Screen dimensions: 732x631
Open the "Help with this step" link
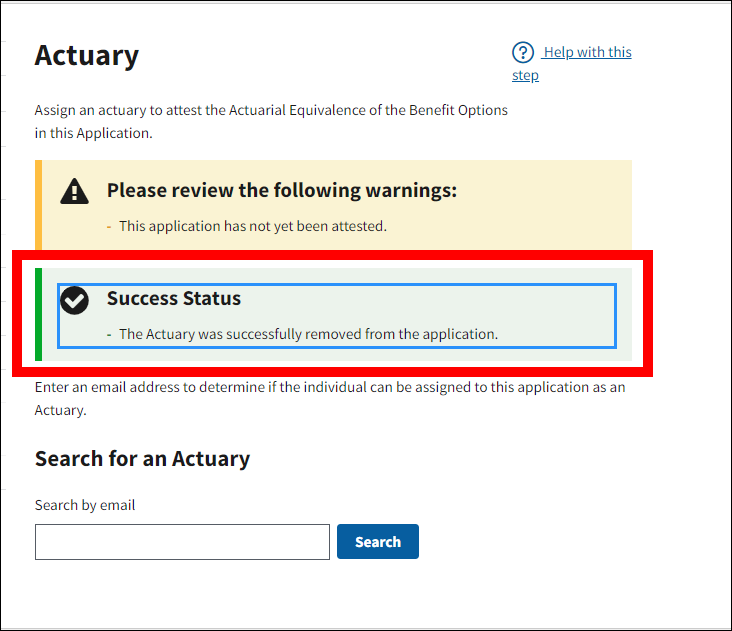pos(587,53)
